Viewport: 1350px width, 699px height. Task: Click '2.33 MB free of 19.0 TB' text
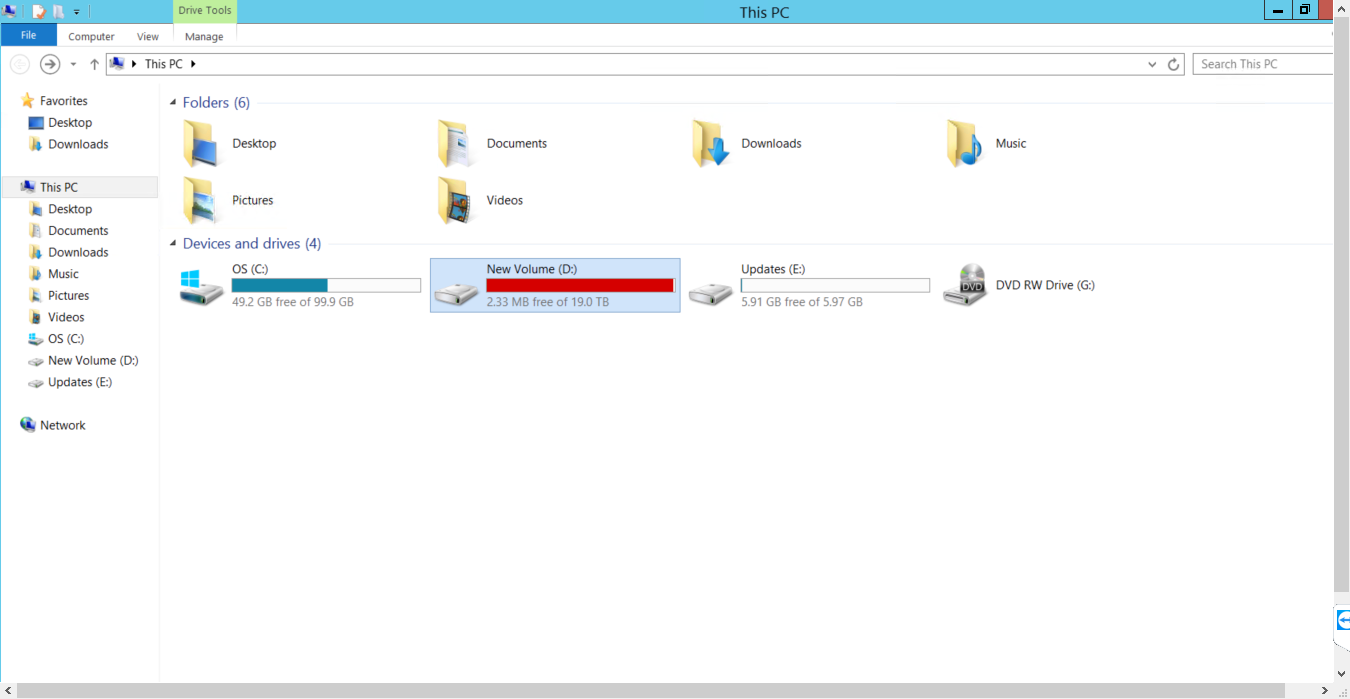pos(548,302)
